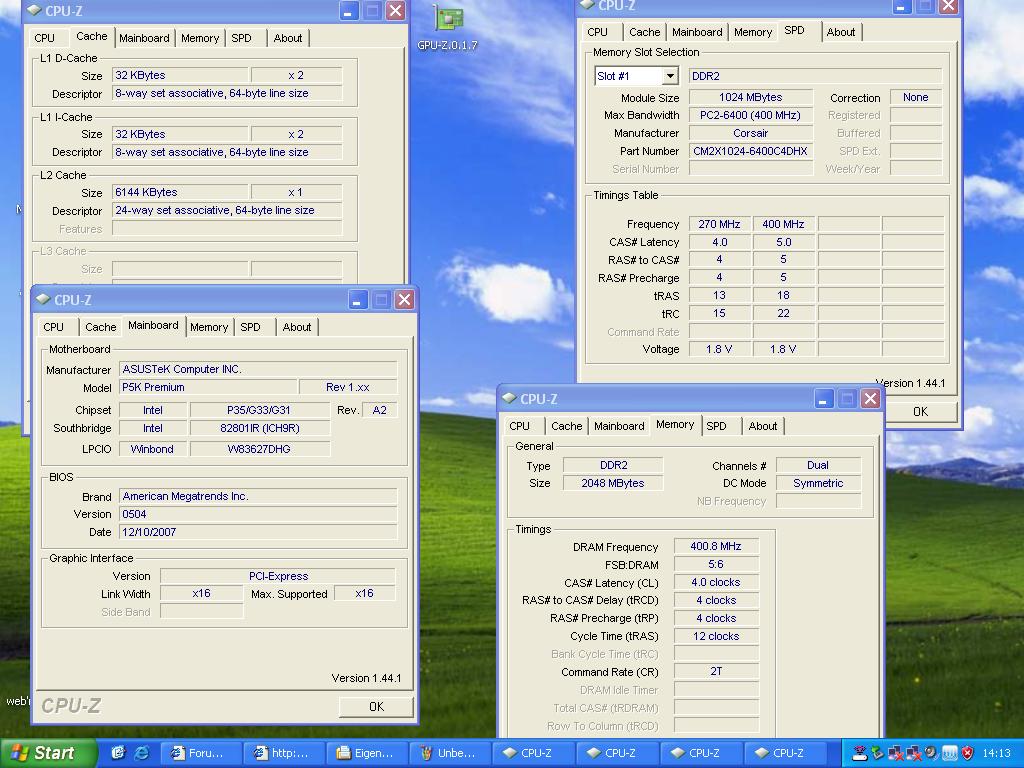The image size is (1024, 768).
Task: Open Memory tab in Mainboard window
Action: coord(209,327)
